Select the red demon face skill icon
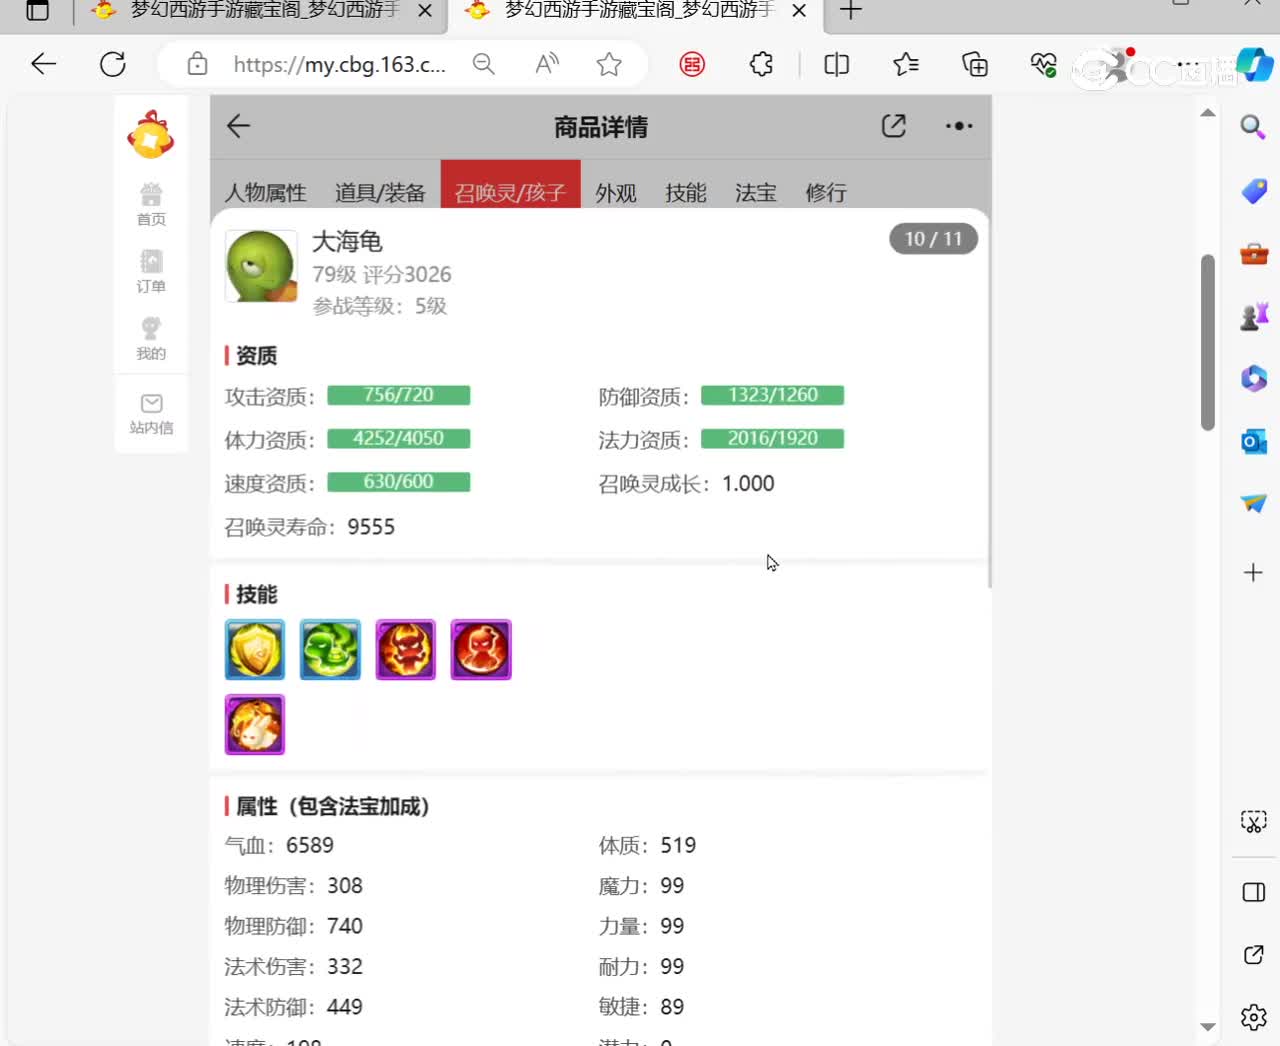This screenshot has width=1280, height=1046. click(x=406, y=649)
